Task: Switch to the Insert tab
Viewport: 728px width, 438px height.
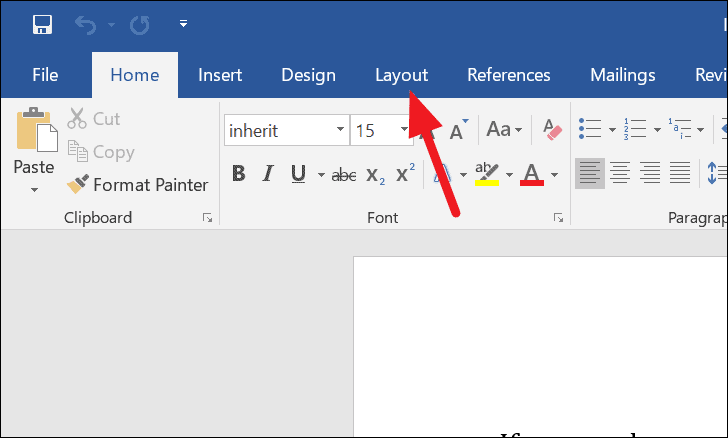Action: pos(220,75)
